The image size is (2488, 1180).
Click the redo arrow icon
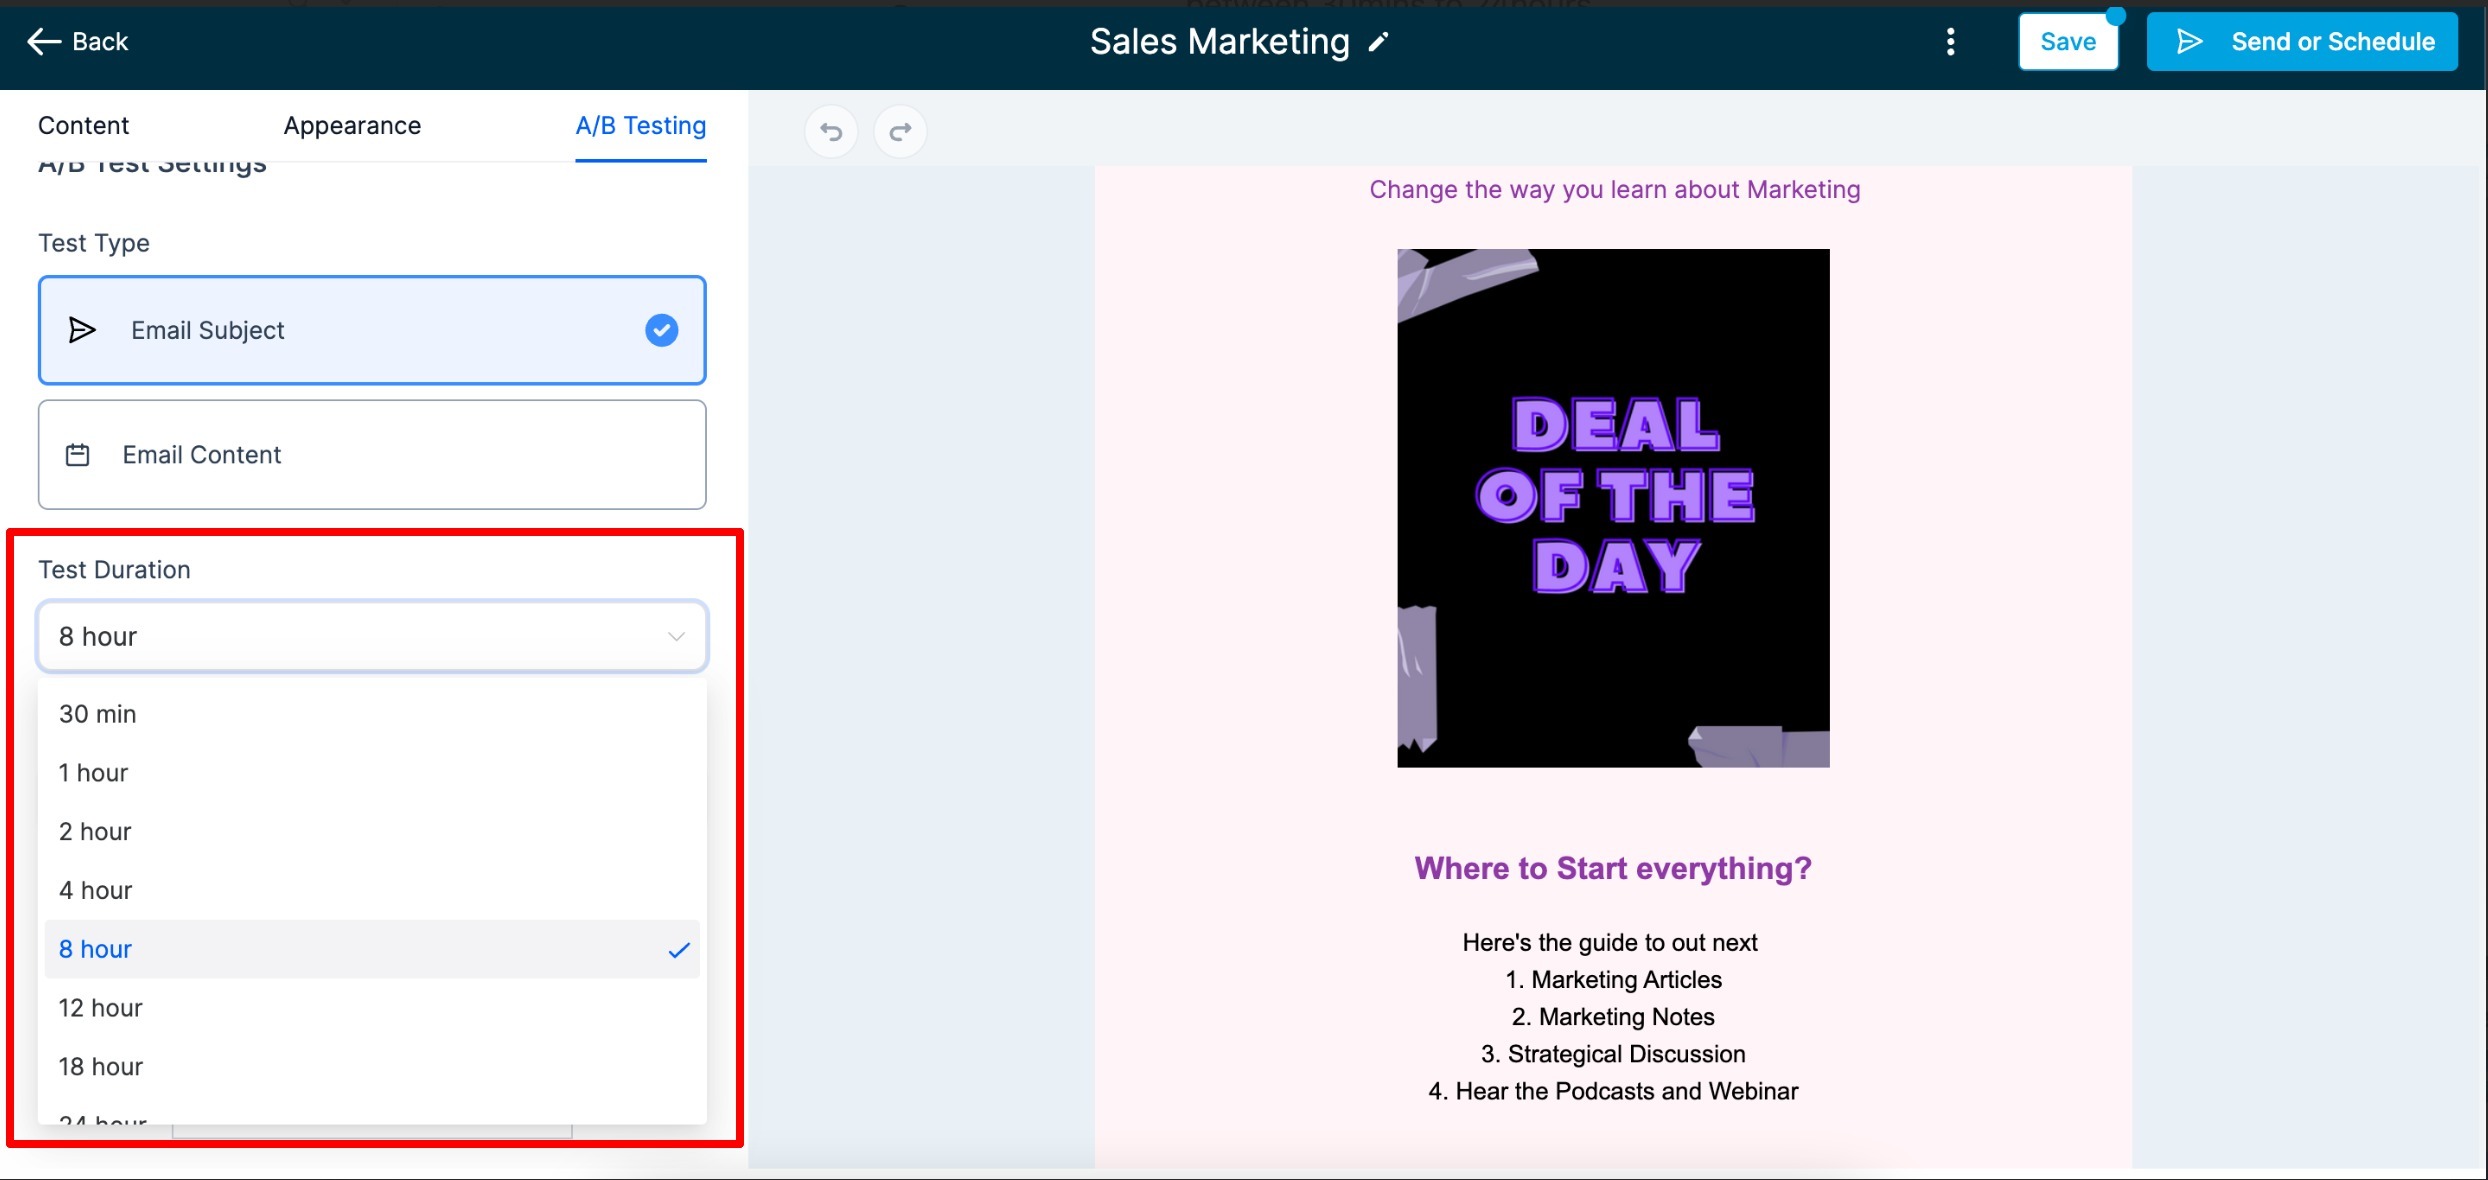click(900, 131)
